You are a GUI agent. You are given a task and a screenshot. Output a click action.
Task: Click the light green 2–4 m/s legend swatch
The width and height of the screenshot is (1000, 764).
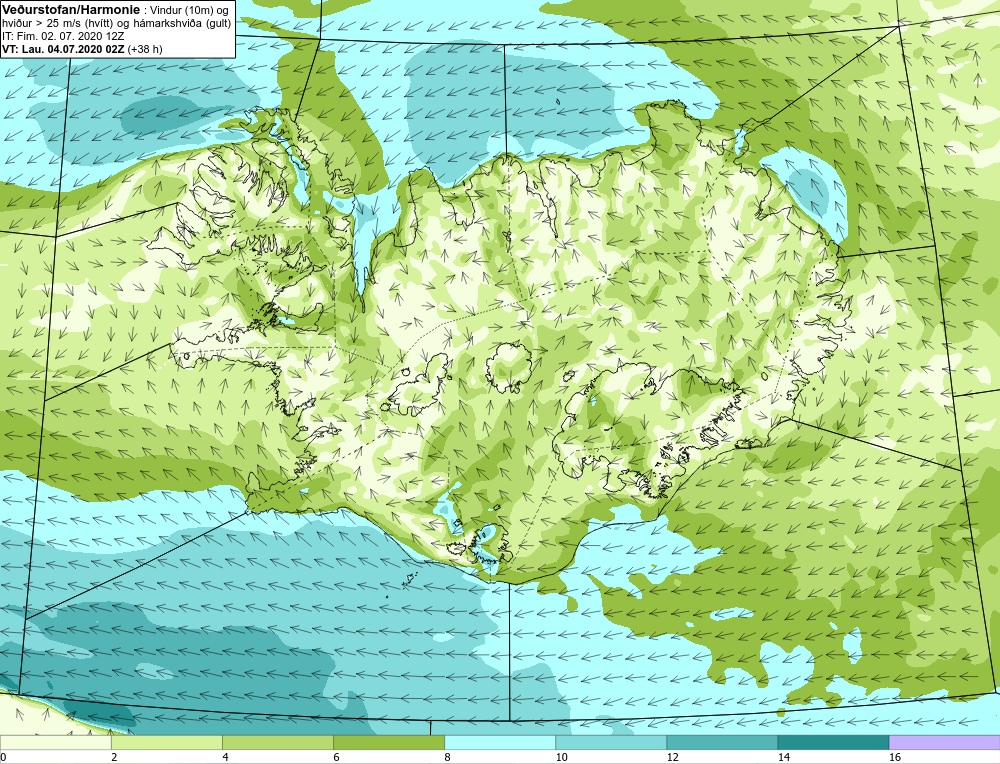pos(166,742)
